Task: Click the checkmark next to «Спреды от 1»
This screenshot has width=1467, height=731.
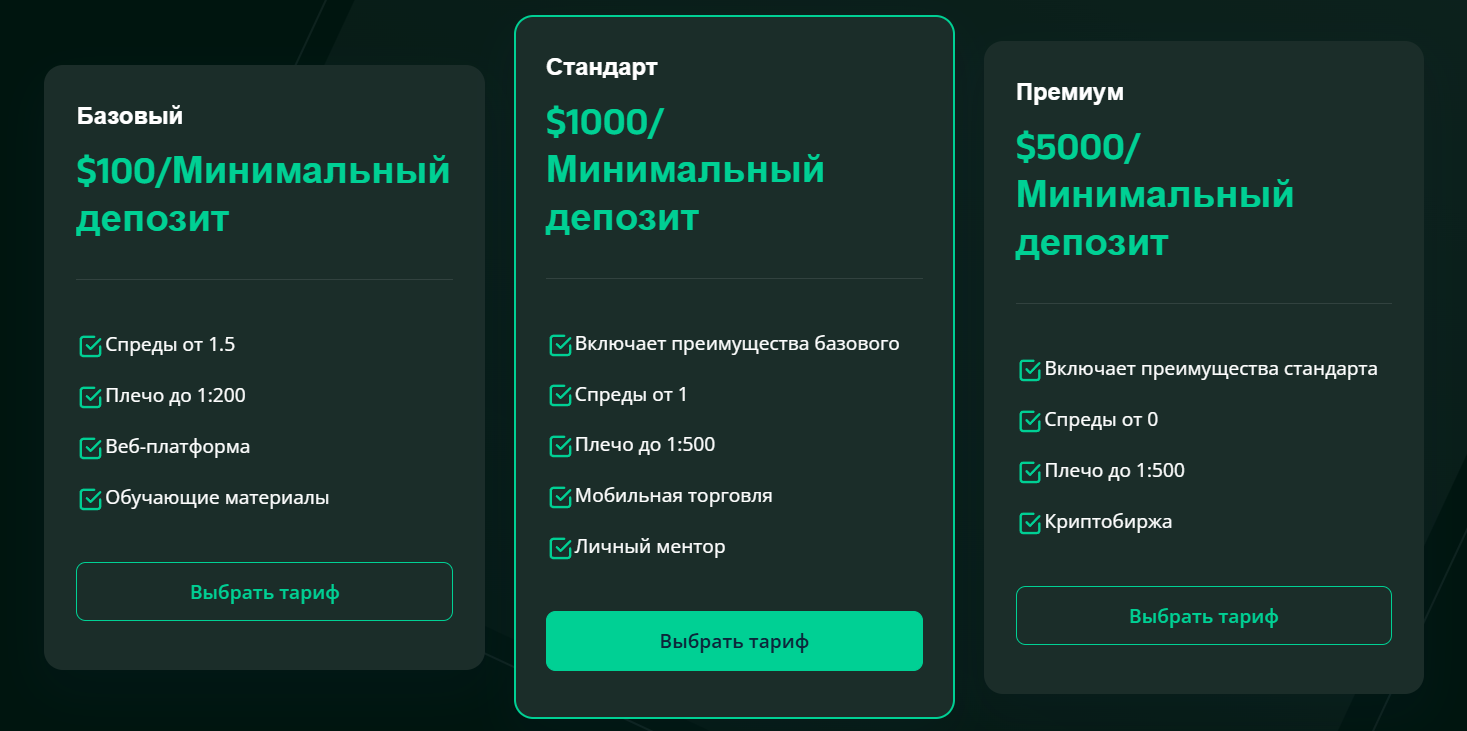Action: [559, 394]
